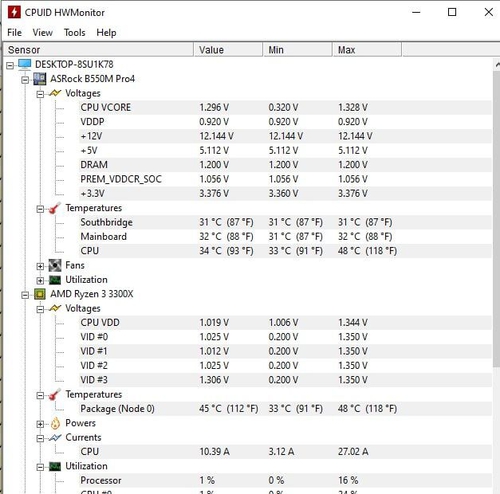Collapse the DESKTOP-8SU1K78 root node
Viewport: 500px width, 494px height.
click(x=10, y=65)
